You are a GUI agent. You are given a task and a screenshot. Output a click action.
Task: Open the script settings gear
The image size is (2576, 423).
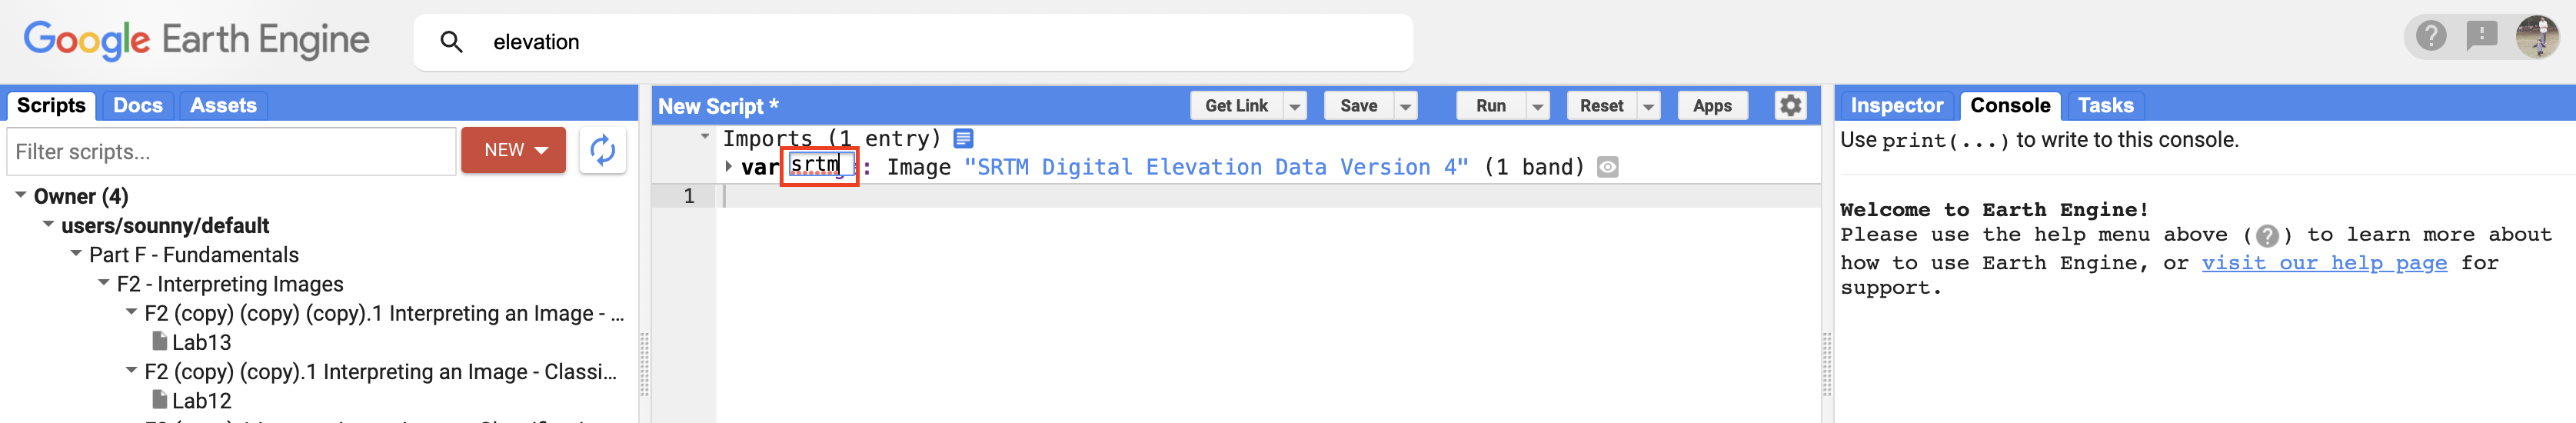1790,105
